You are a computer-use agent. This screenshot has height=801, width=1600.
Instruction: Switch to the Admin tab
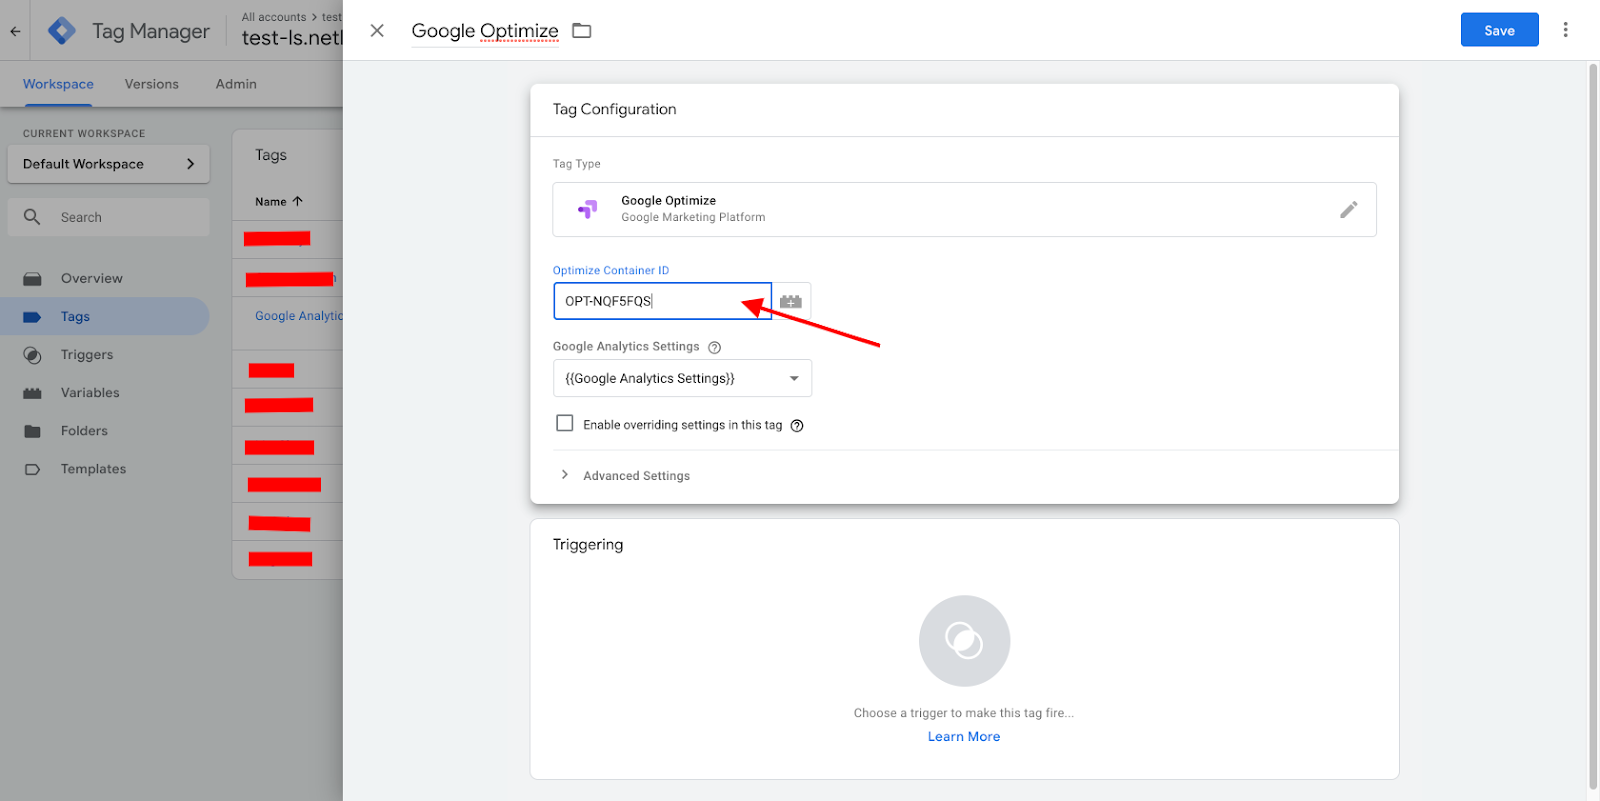pyautogui.click(x=236, y=84)
